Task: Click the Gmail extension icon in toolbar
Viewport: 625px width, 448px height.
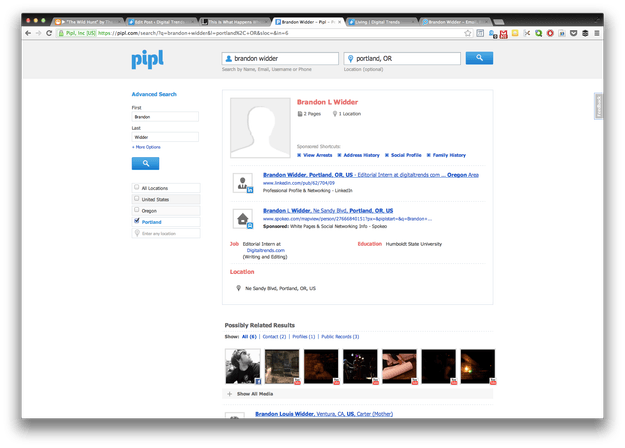Action: (503, 33)
